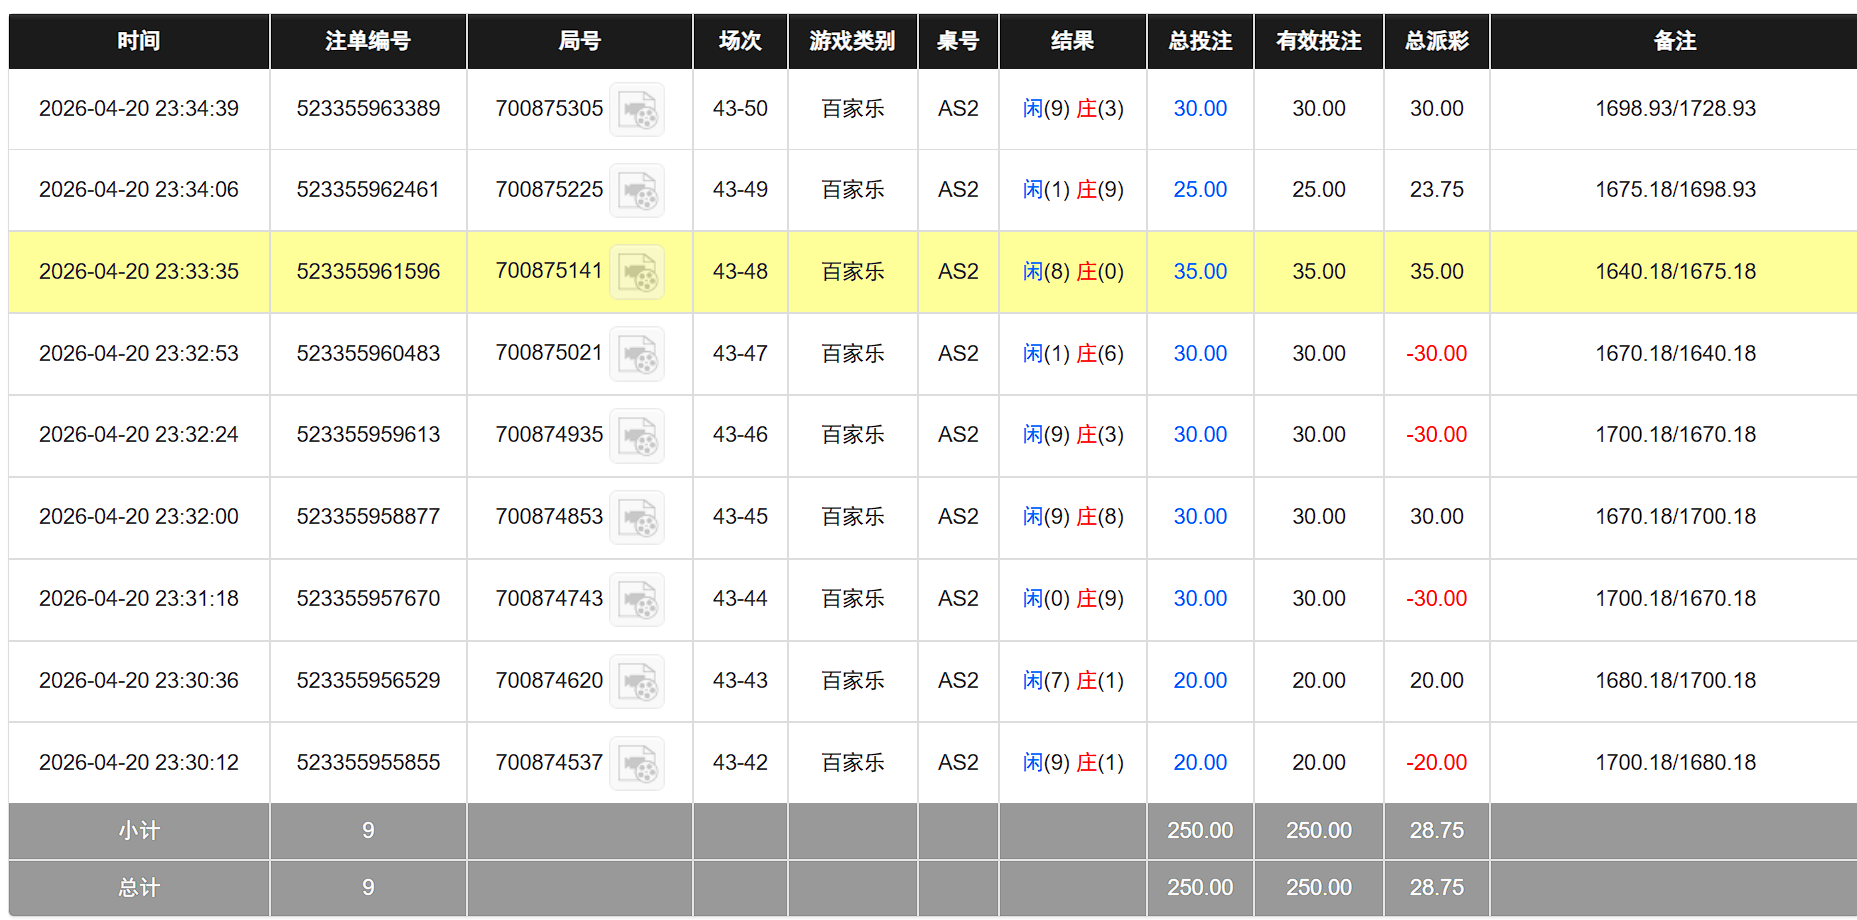Select order number 523355957670
Viewport: 1857px width, 920px height.
(368, 598)
